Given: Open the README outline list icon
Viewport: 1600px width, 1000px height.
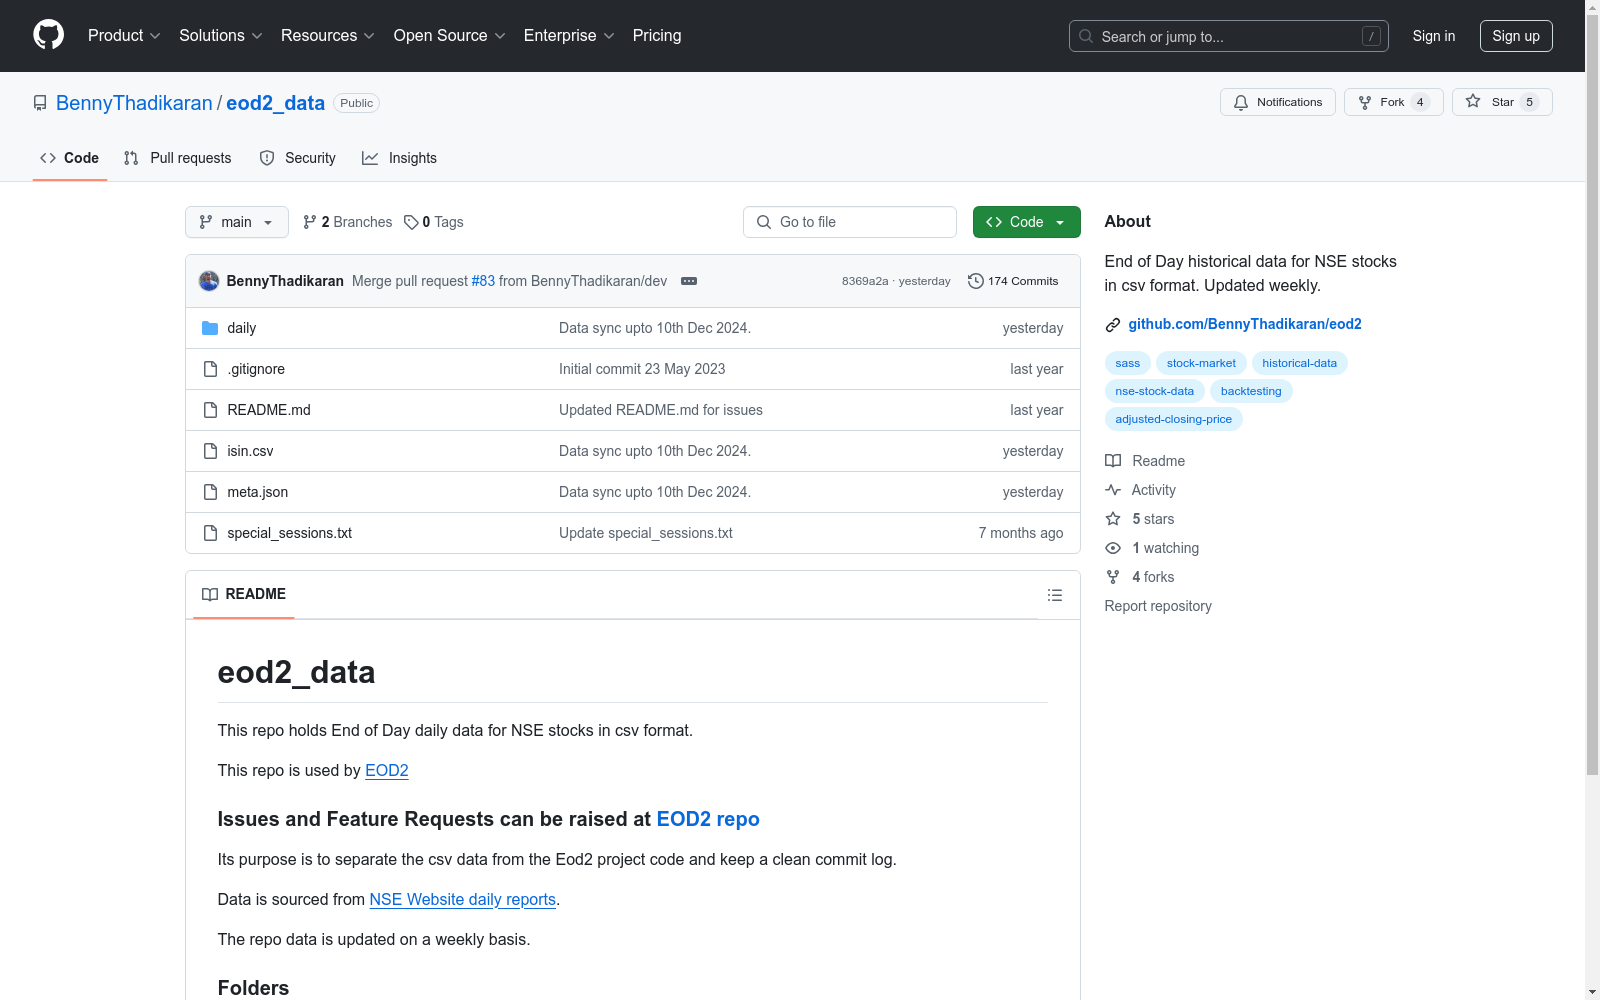Looking at the screenshot, I should pyautogui.click(x=1055, y=595).
